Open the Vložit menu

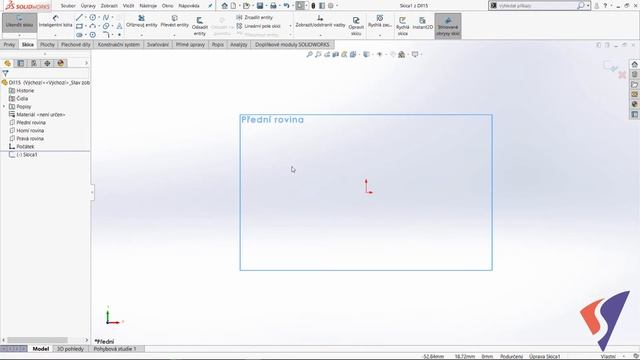128,6
